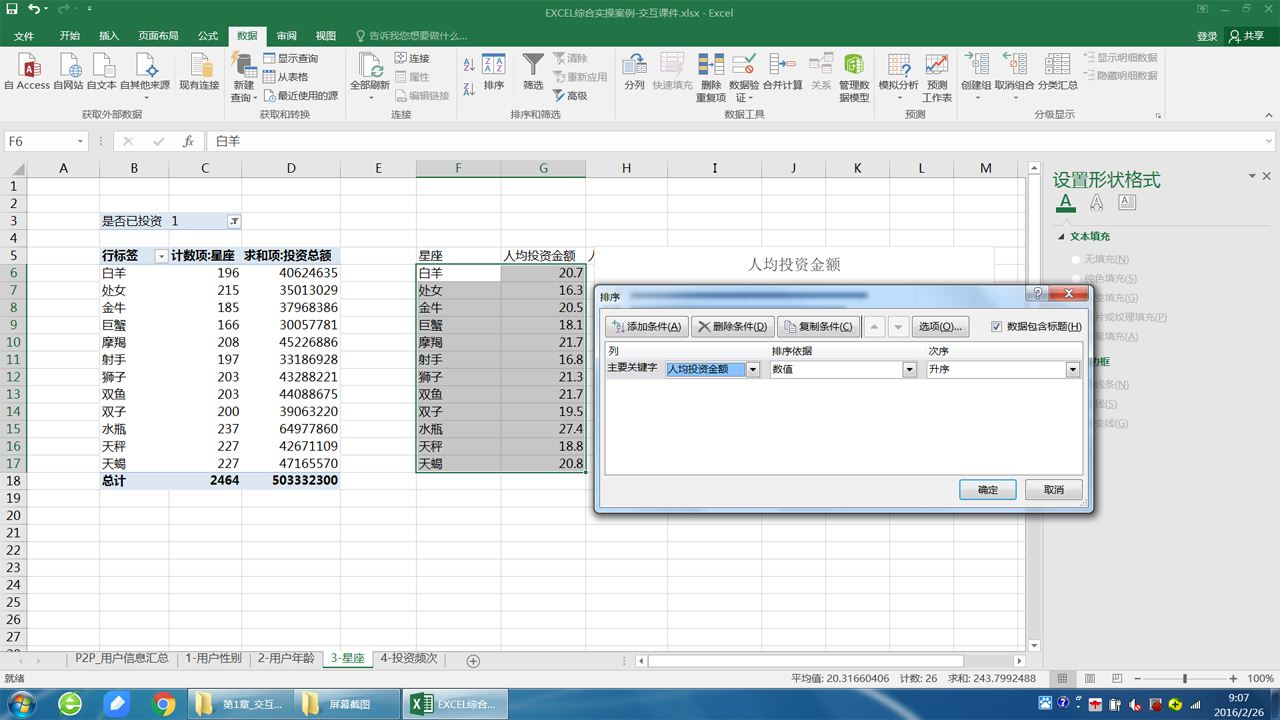Viewport: 1280px width, 720px height.
Task: Click 显示查询 (Show Queries) in the ribbon
Action: pyautogui.click(x=290, y=59)
